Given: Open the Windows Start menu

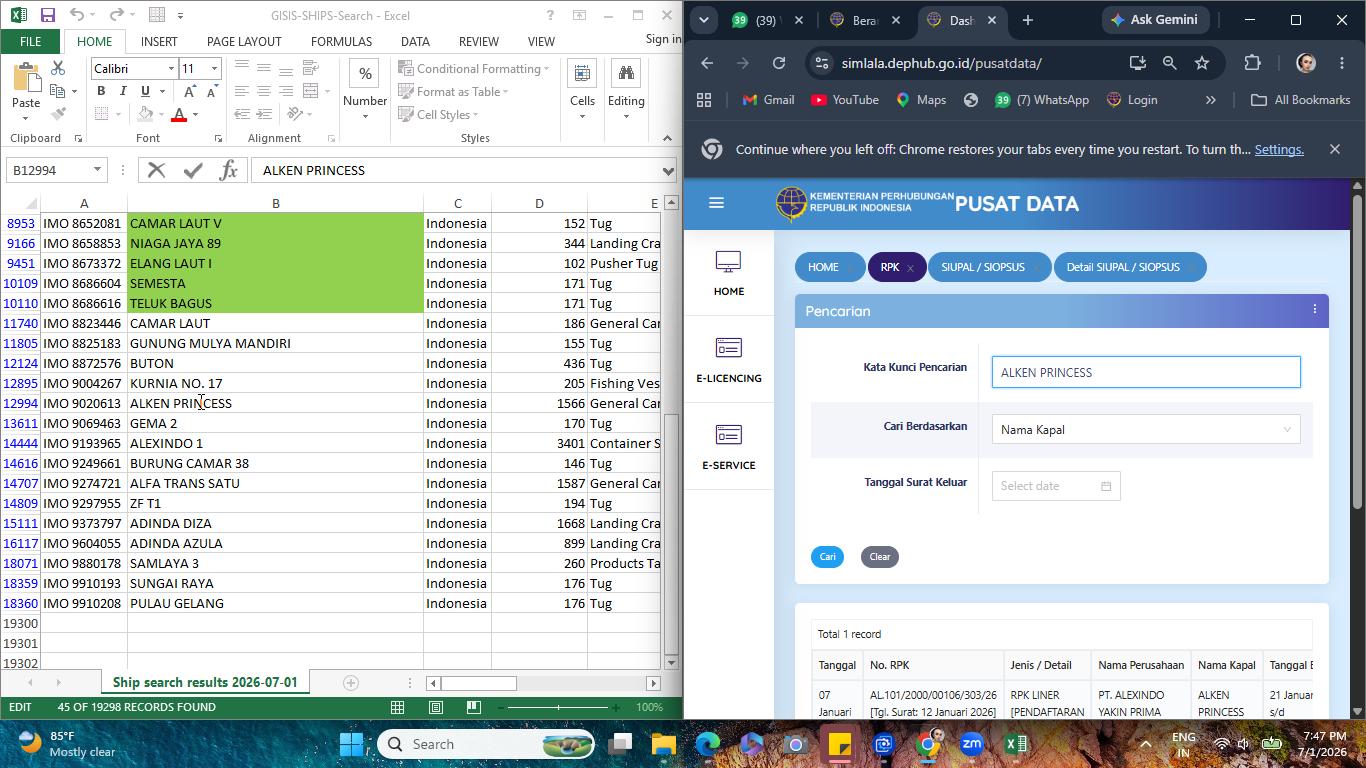Looking at the screenshot, I should 351,744.
